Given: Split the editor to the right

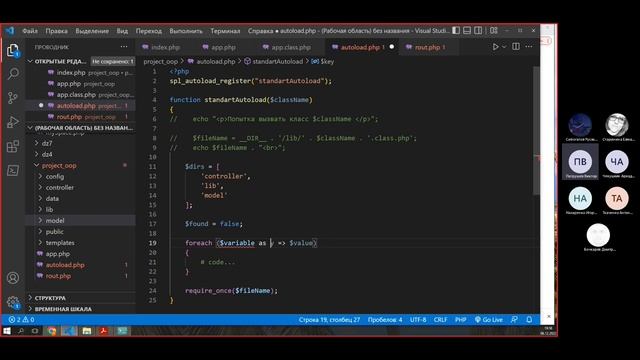Looking at the screenshot, I should point(516,47).
